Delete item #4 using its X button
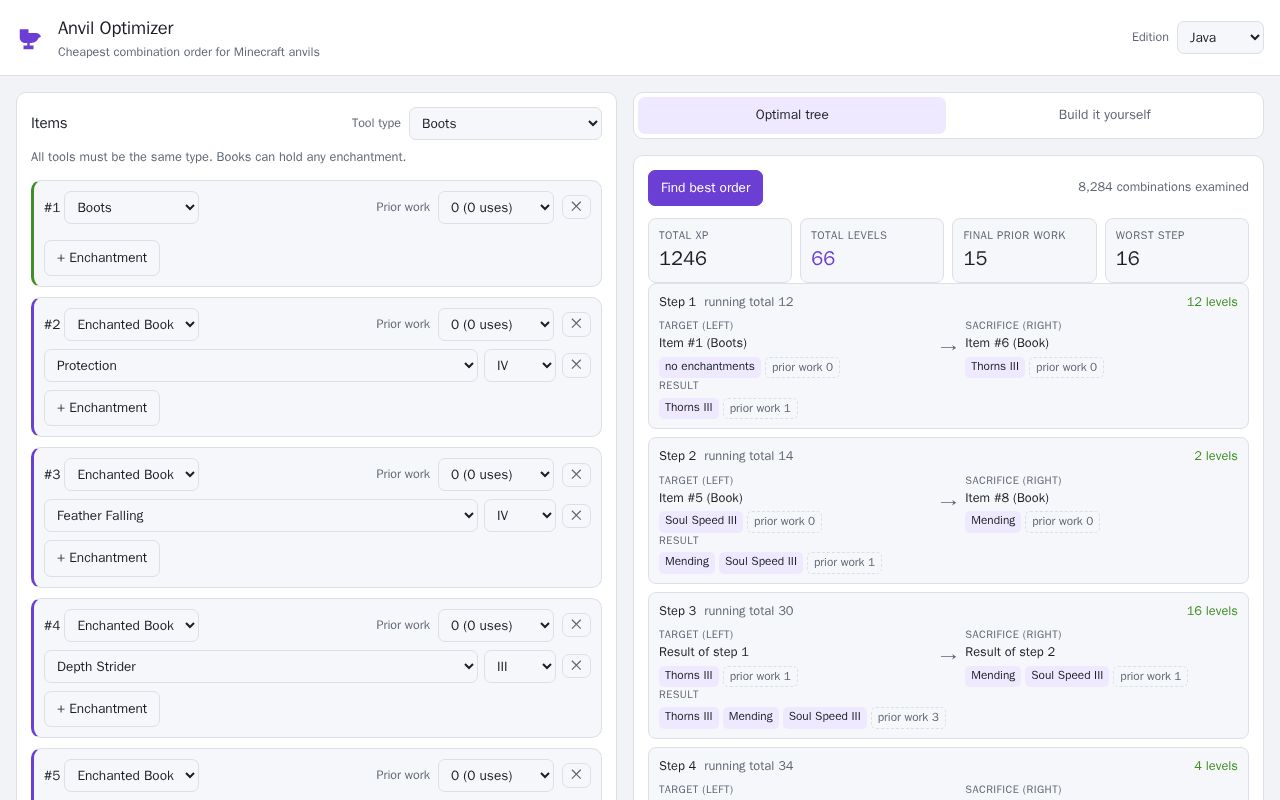 pyautogui.click(x=576, y=625)
